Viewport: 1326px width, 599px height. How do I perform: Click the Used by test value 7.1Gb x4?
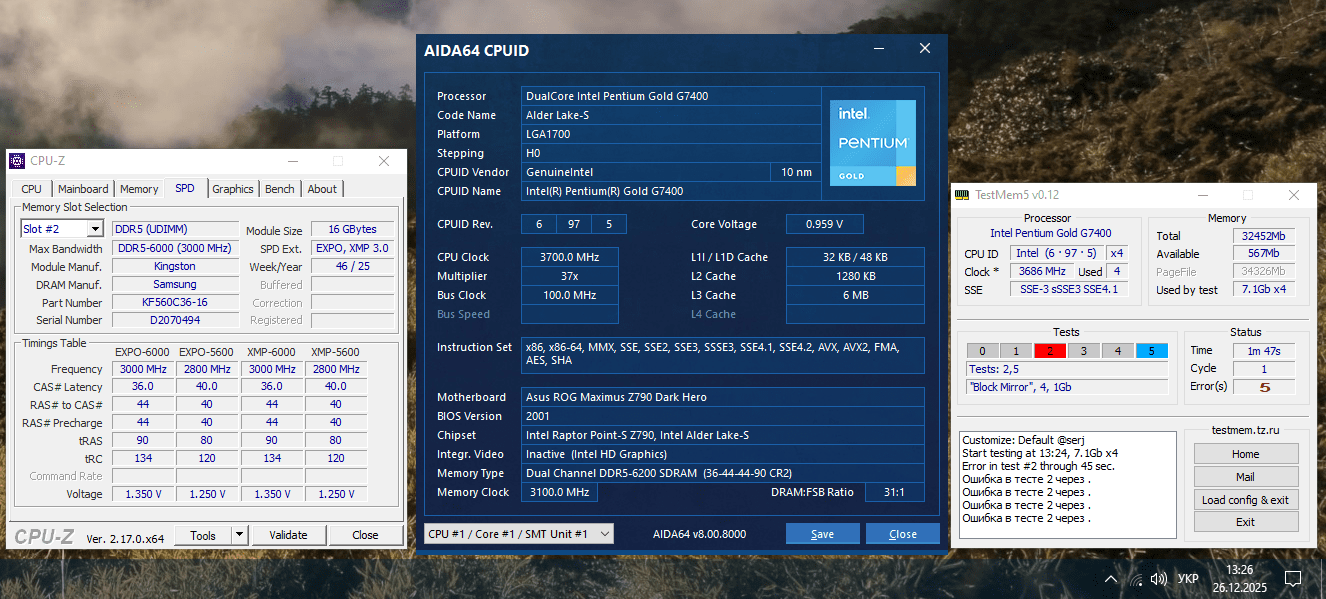click(x=1264, y=290)
